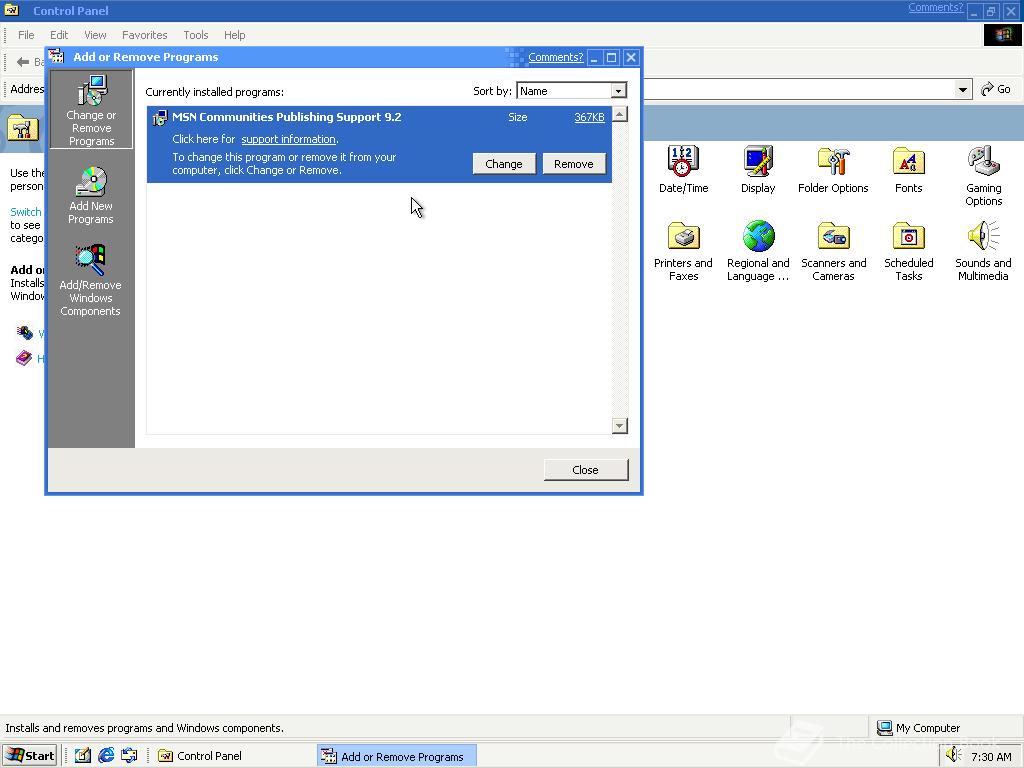Open the support information link
Image resolution: width=1024 pixels, height=768 pixels.
click(288, 139)
